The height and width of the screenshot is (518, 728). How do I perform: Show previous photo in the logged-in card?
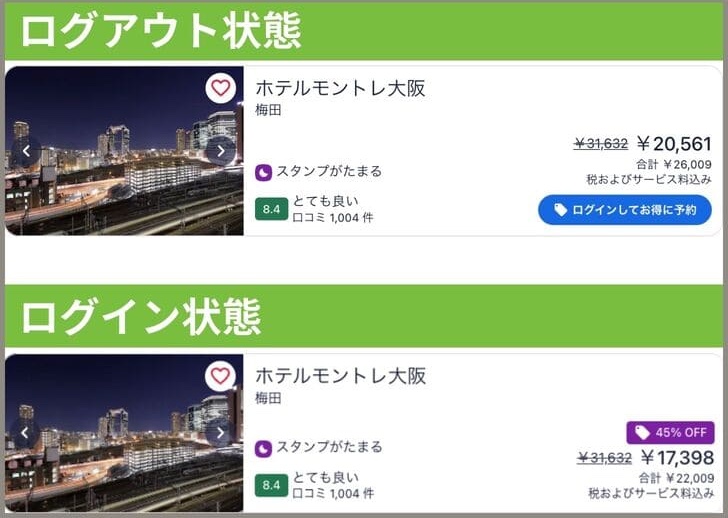pos(27,434)
